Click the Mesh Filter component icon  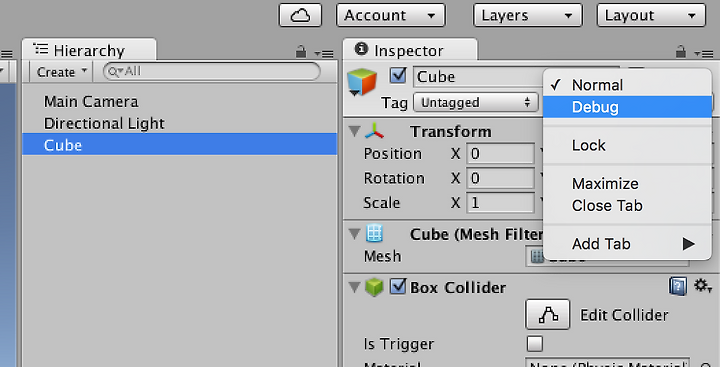click(374, 233)
